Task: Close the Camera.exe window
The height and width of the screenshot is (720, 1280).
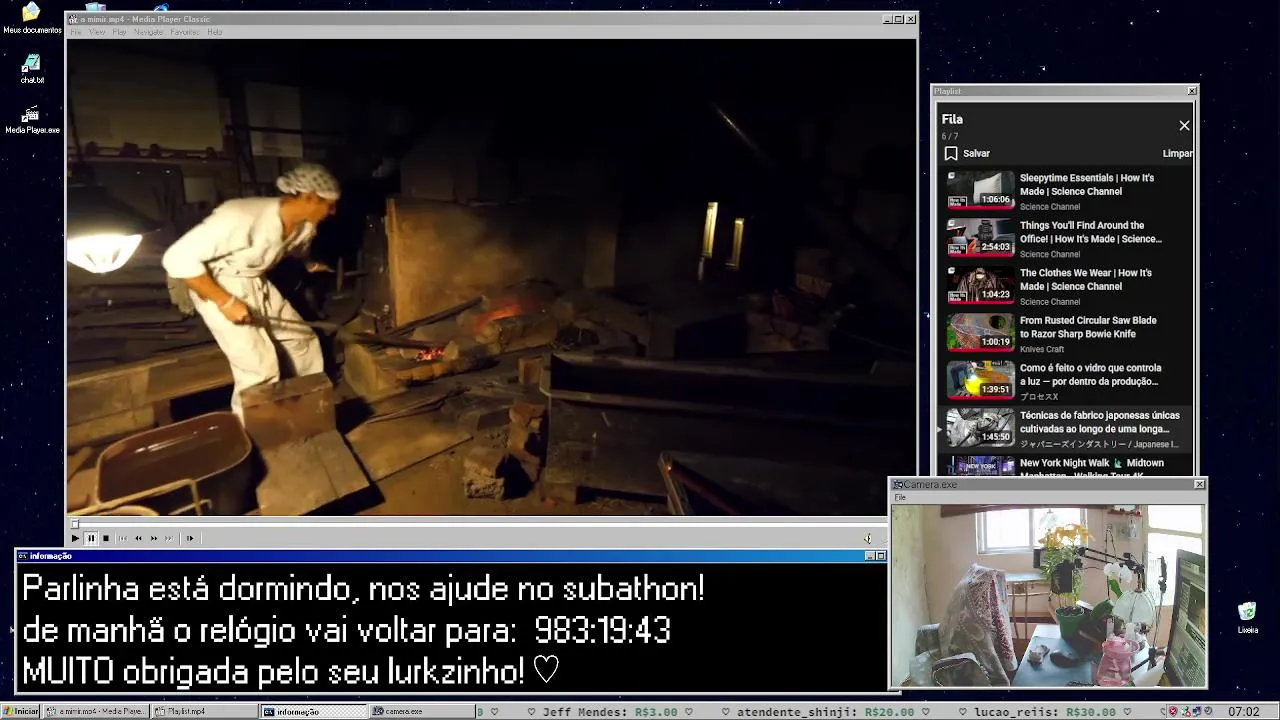Action: click(x=1200, y=484)
